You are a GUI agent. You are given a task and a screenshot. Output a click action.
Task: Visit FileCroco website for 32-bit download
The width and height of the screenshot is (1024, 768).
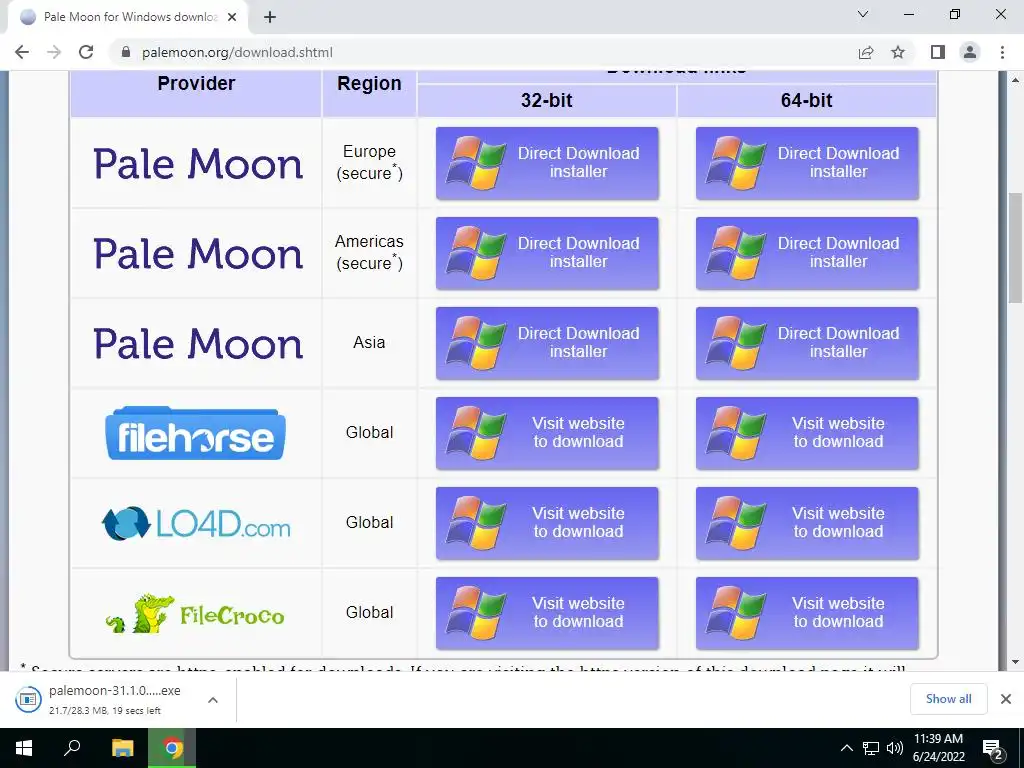[x=547, y=613]
